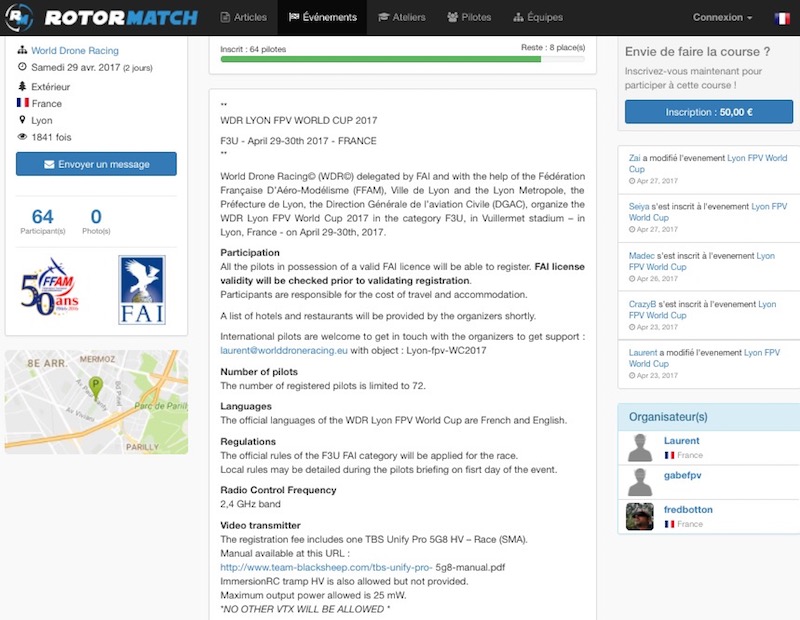Click the FAI federation logo
Viewport: 800px width, 620px height.
pos(141,289)
